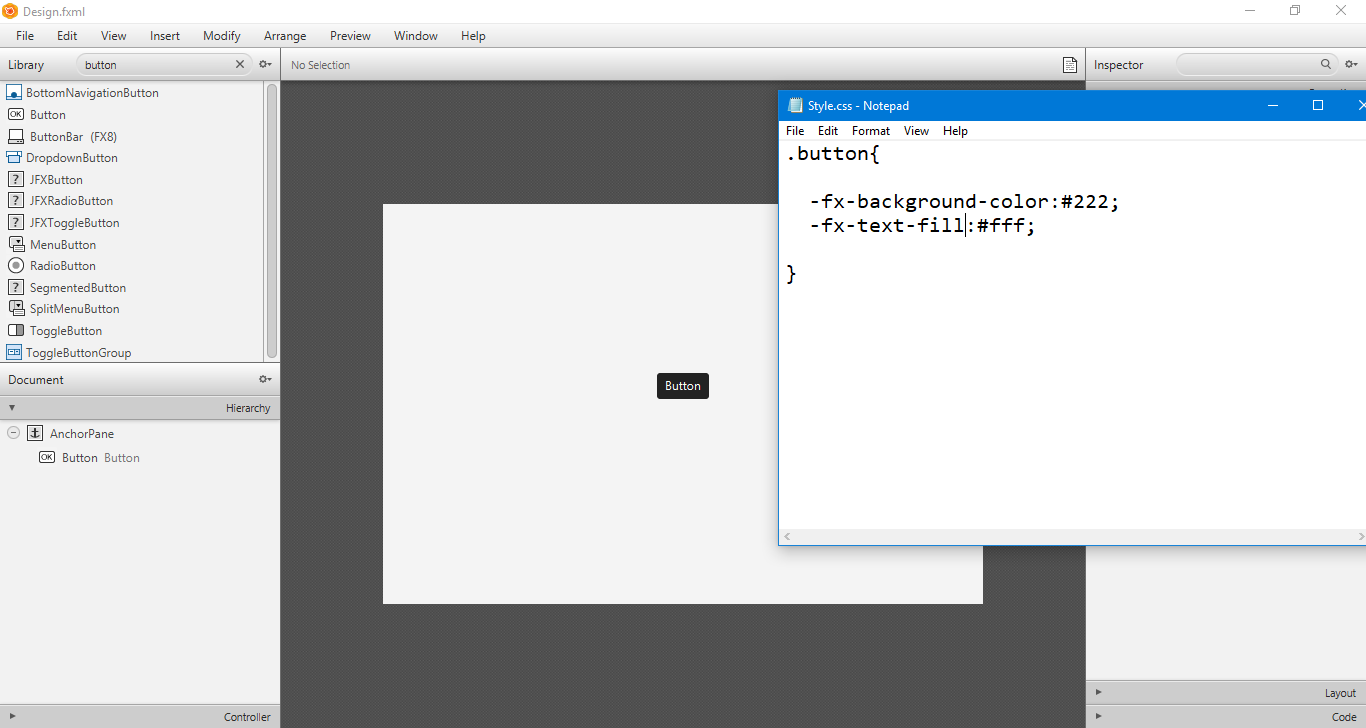Select AnchorPane in the Hierarchy tree
1366x728 pixels.
click(x=84, y=432)
